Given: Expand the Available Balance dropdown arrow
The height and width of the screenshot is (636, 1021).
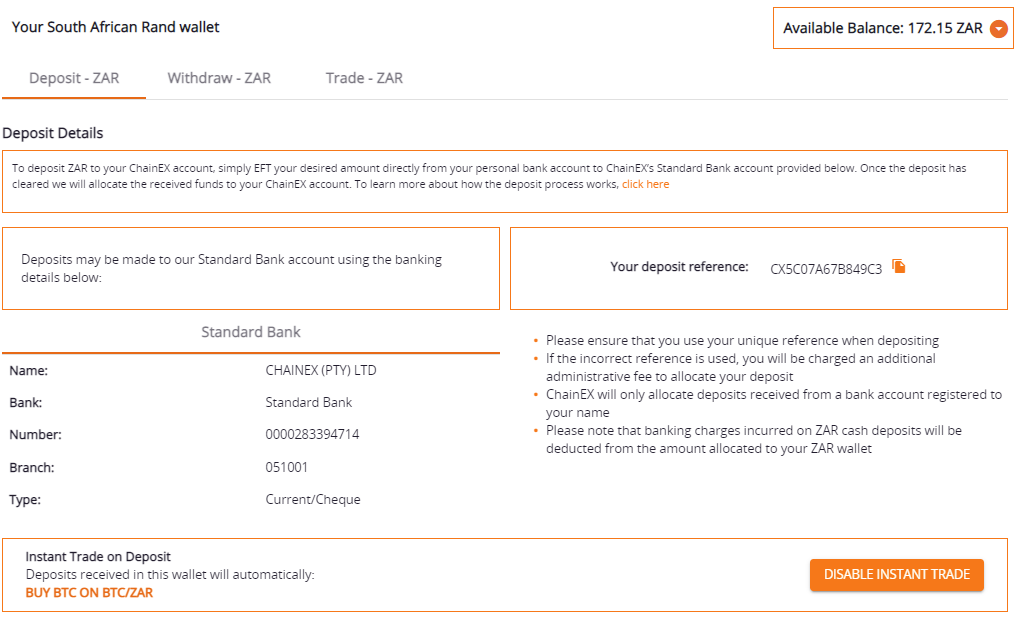Looking at the screenshot, I should 998,29.
